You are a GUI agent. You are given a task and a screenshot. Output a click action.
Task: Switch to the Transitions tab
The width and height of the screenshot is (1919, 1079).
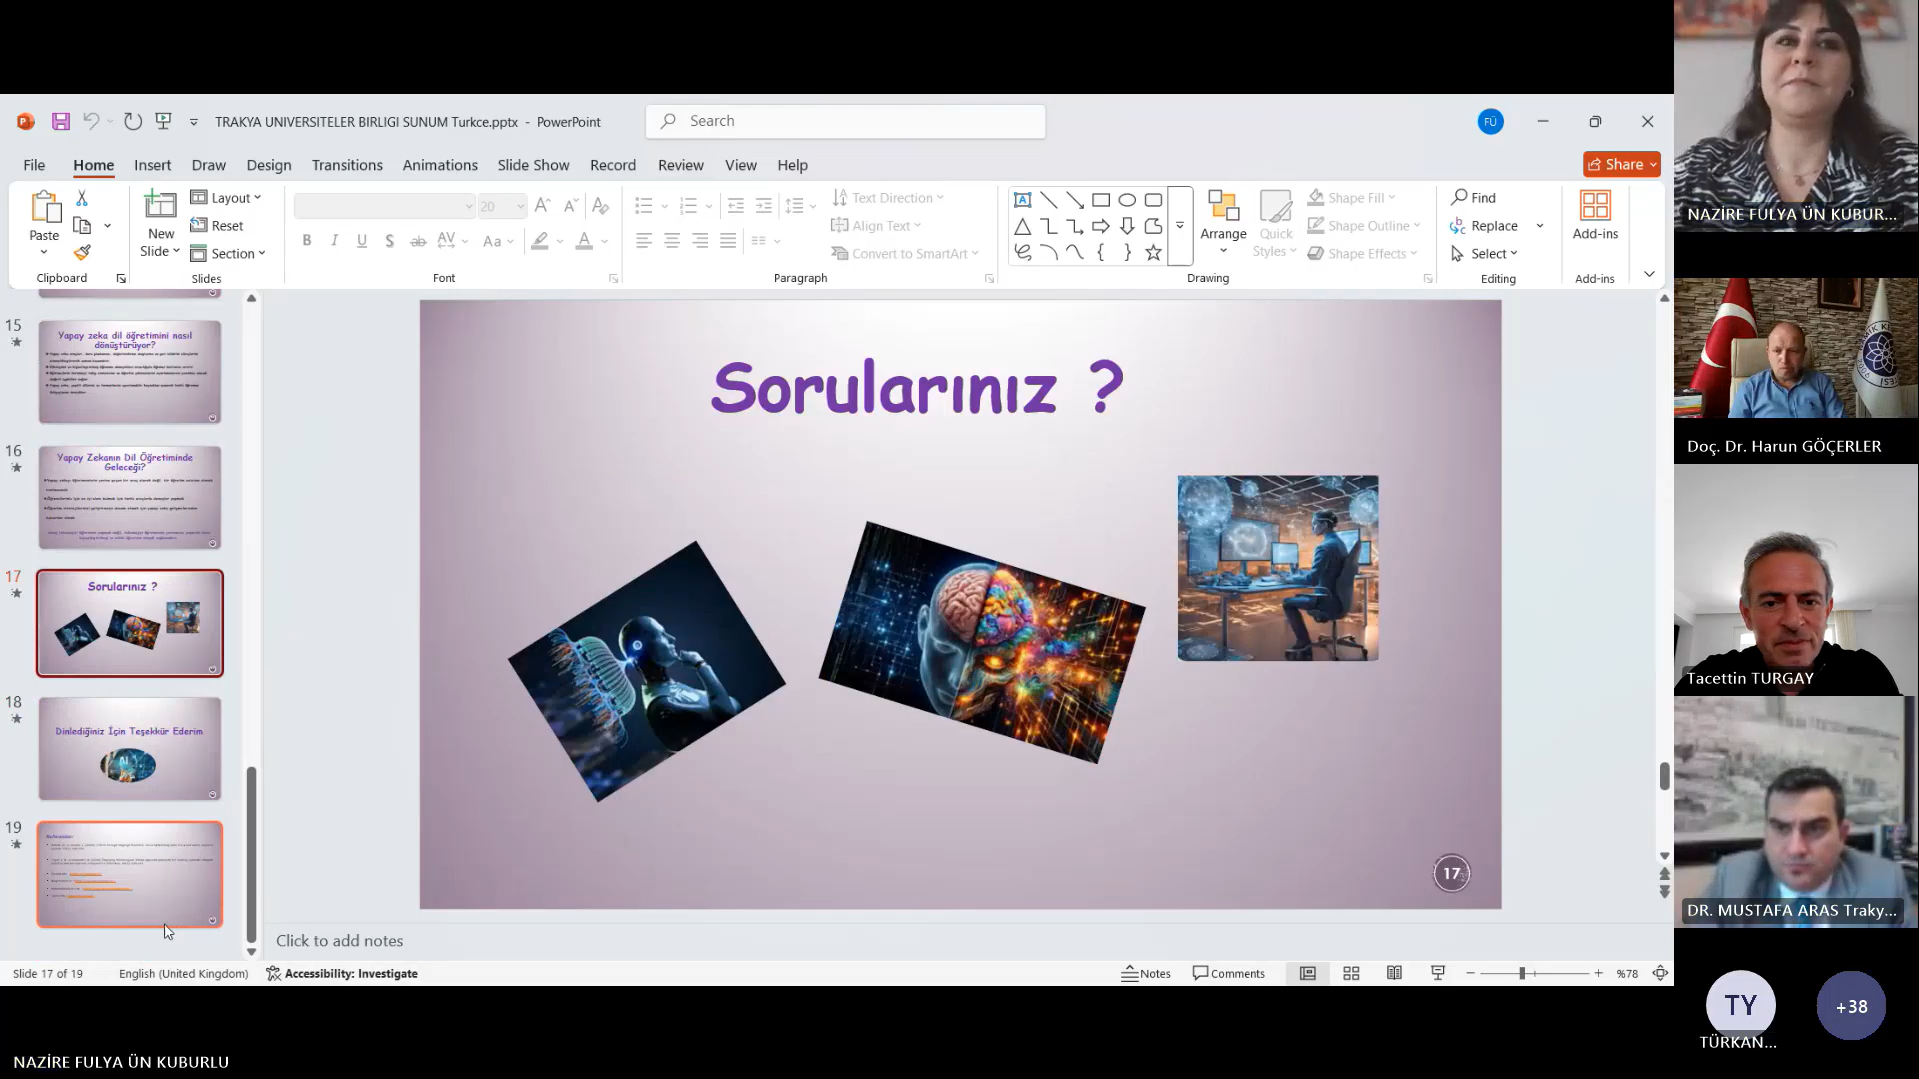pos(347,165)
